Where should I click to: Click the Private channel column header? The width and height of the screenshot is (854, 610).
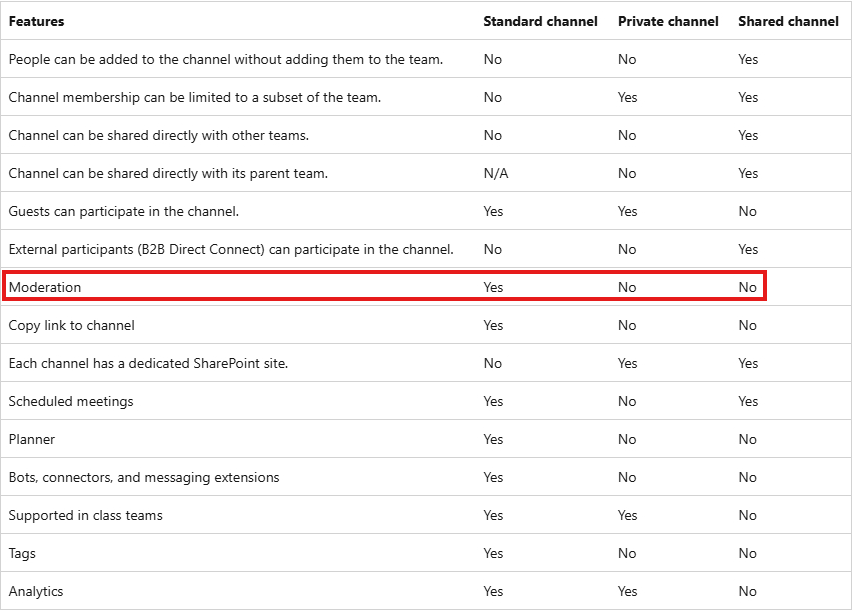point(668,21)
